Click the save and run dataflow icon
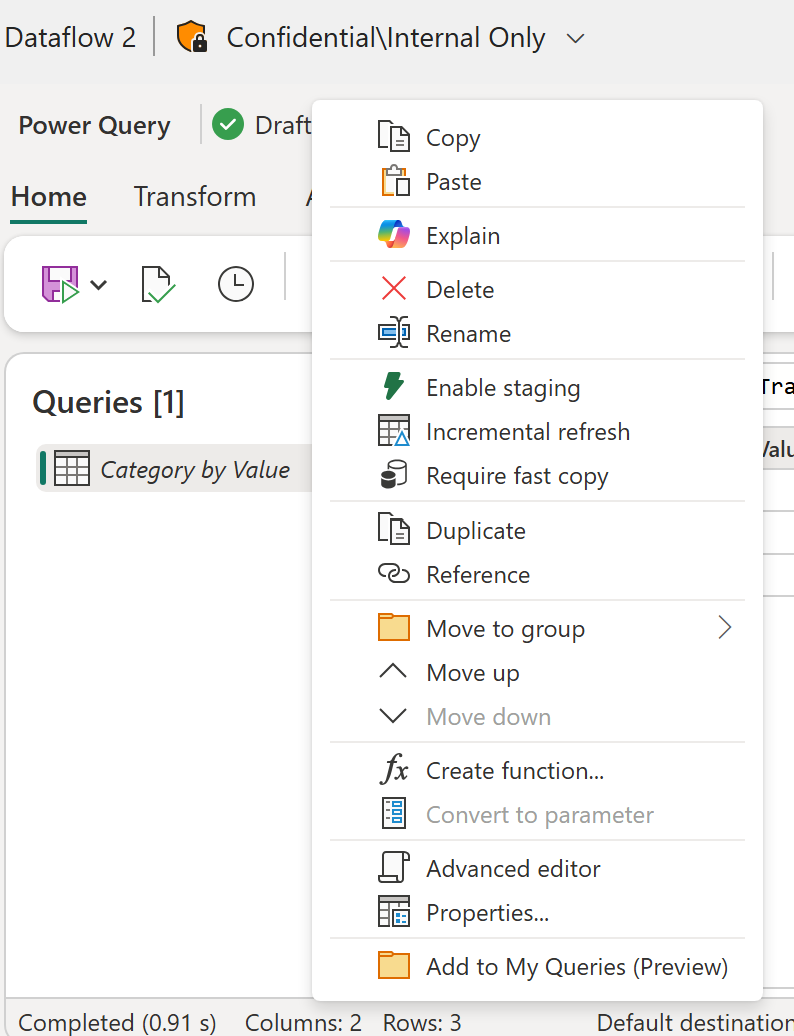The image size is (794, 1036). point(60,284)
